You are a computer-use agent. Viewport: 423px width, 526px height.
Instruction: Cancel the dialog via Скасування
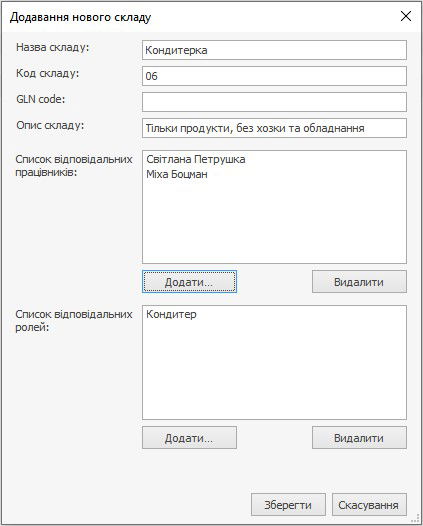[x=369, y=505]
